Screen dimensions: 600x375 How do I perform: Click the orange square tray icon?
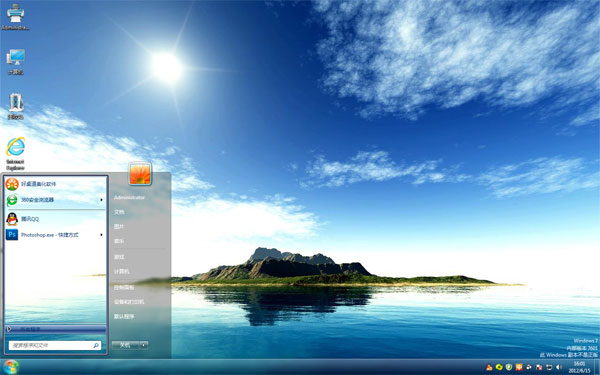point(519,367)
